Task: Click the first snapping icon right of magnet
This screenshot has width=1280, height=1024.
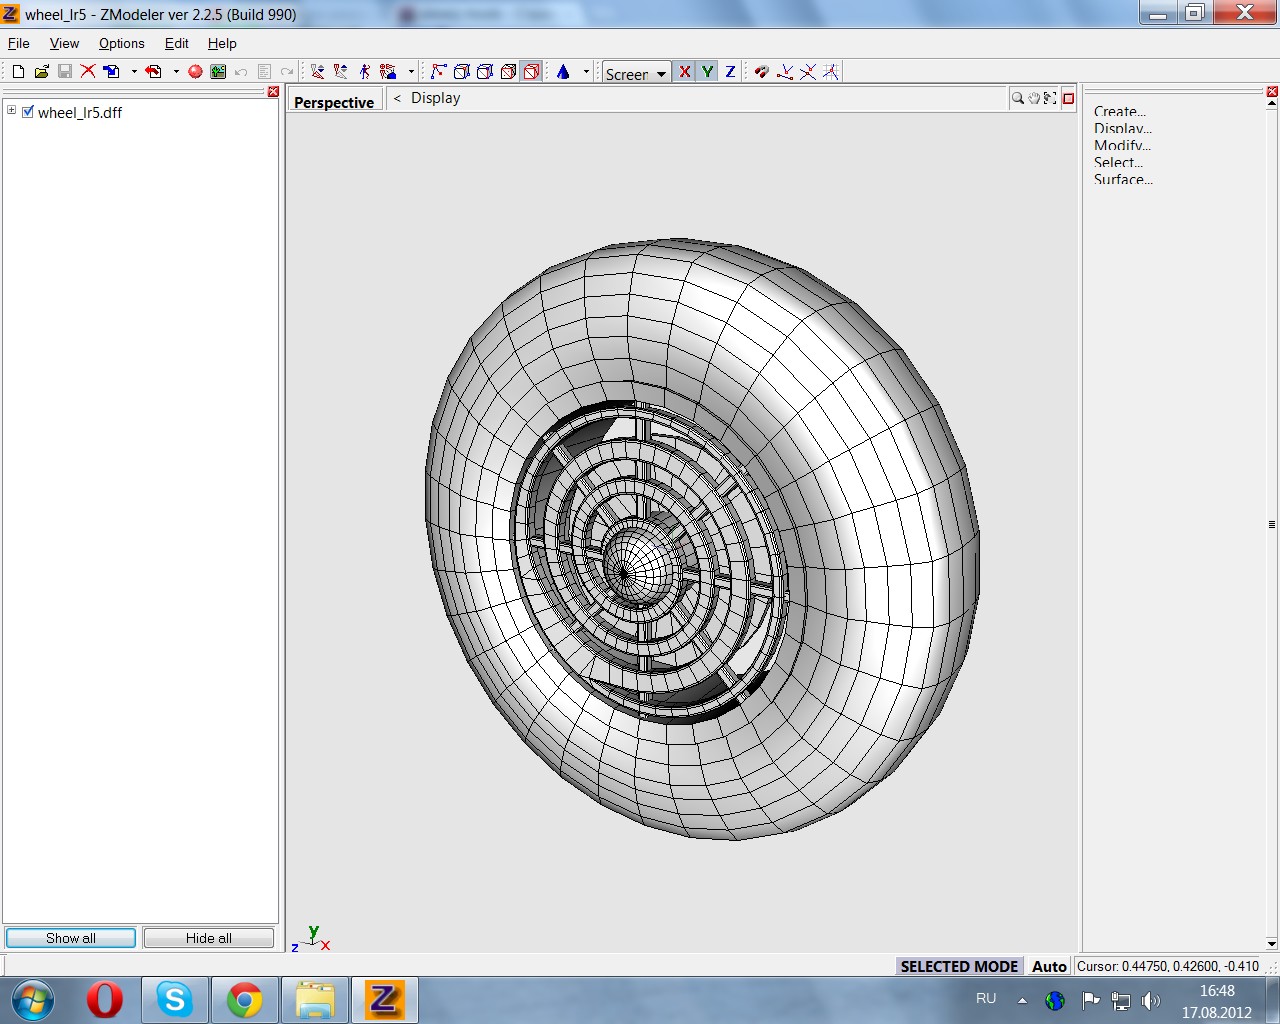Action: tap(785, 72)
